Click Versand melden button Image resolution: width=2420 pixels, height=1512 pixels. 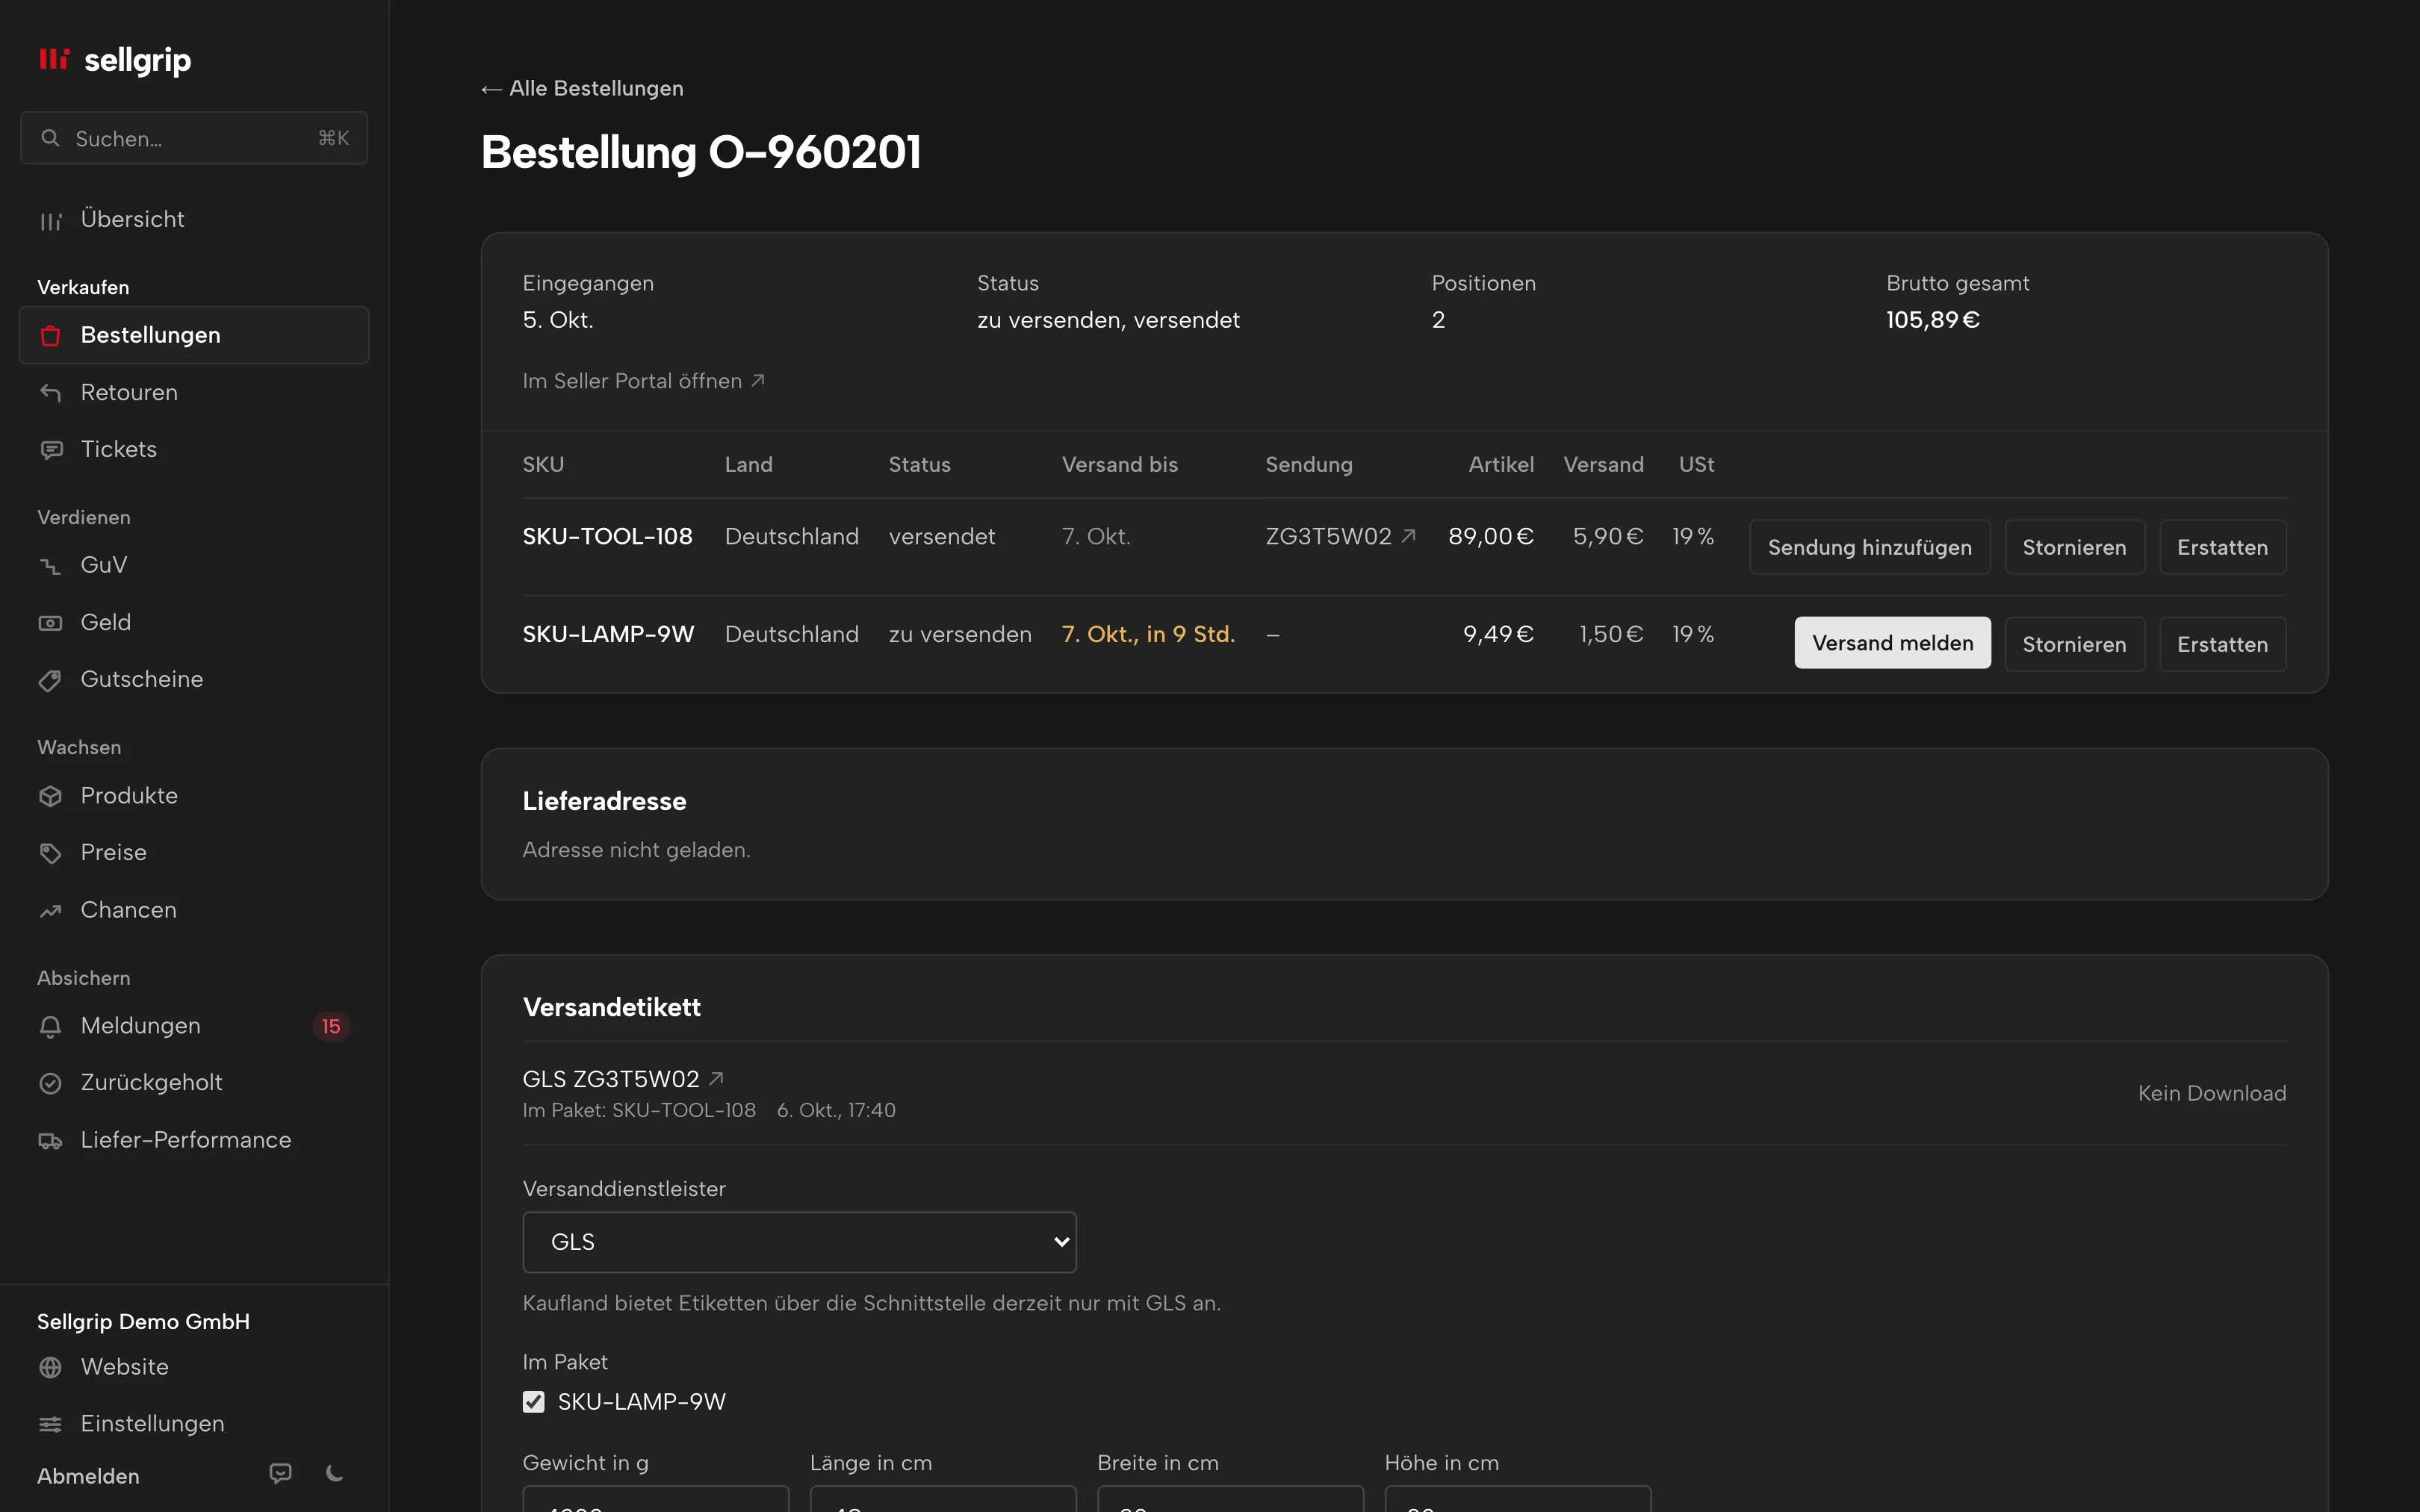point(1892,643)
